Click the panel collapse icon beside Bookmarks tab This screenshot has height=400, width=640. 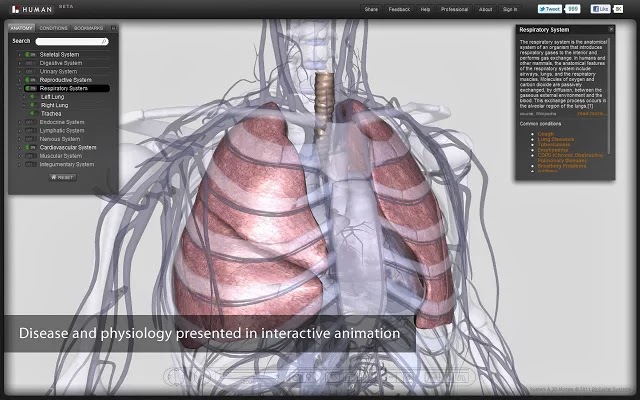pyautogui.click(x=113, y=28)
